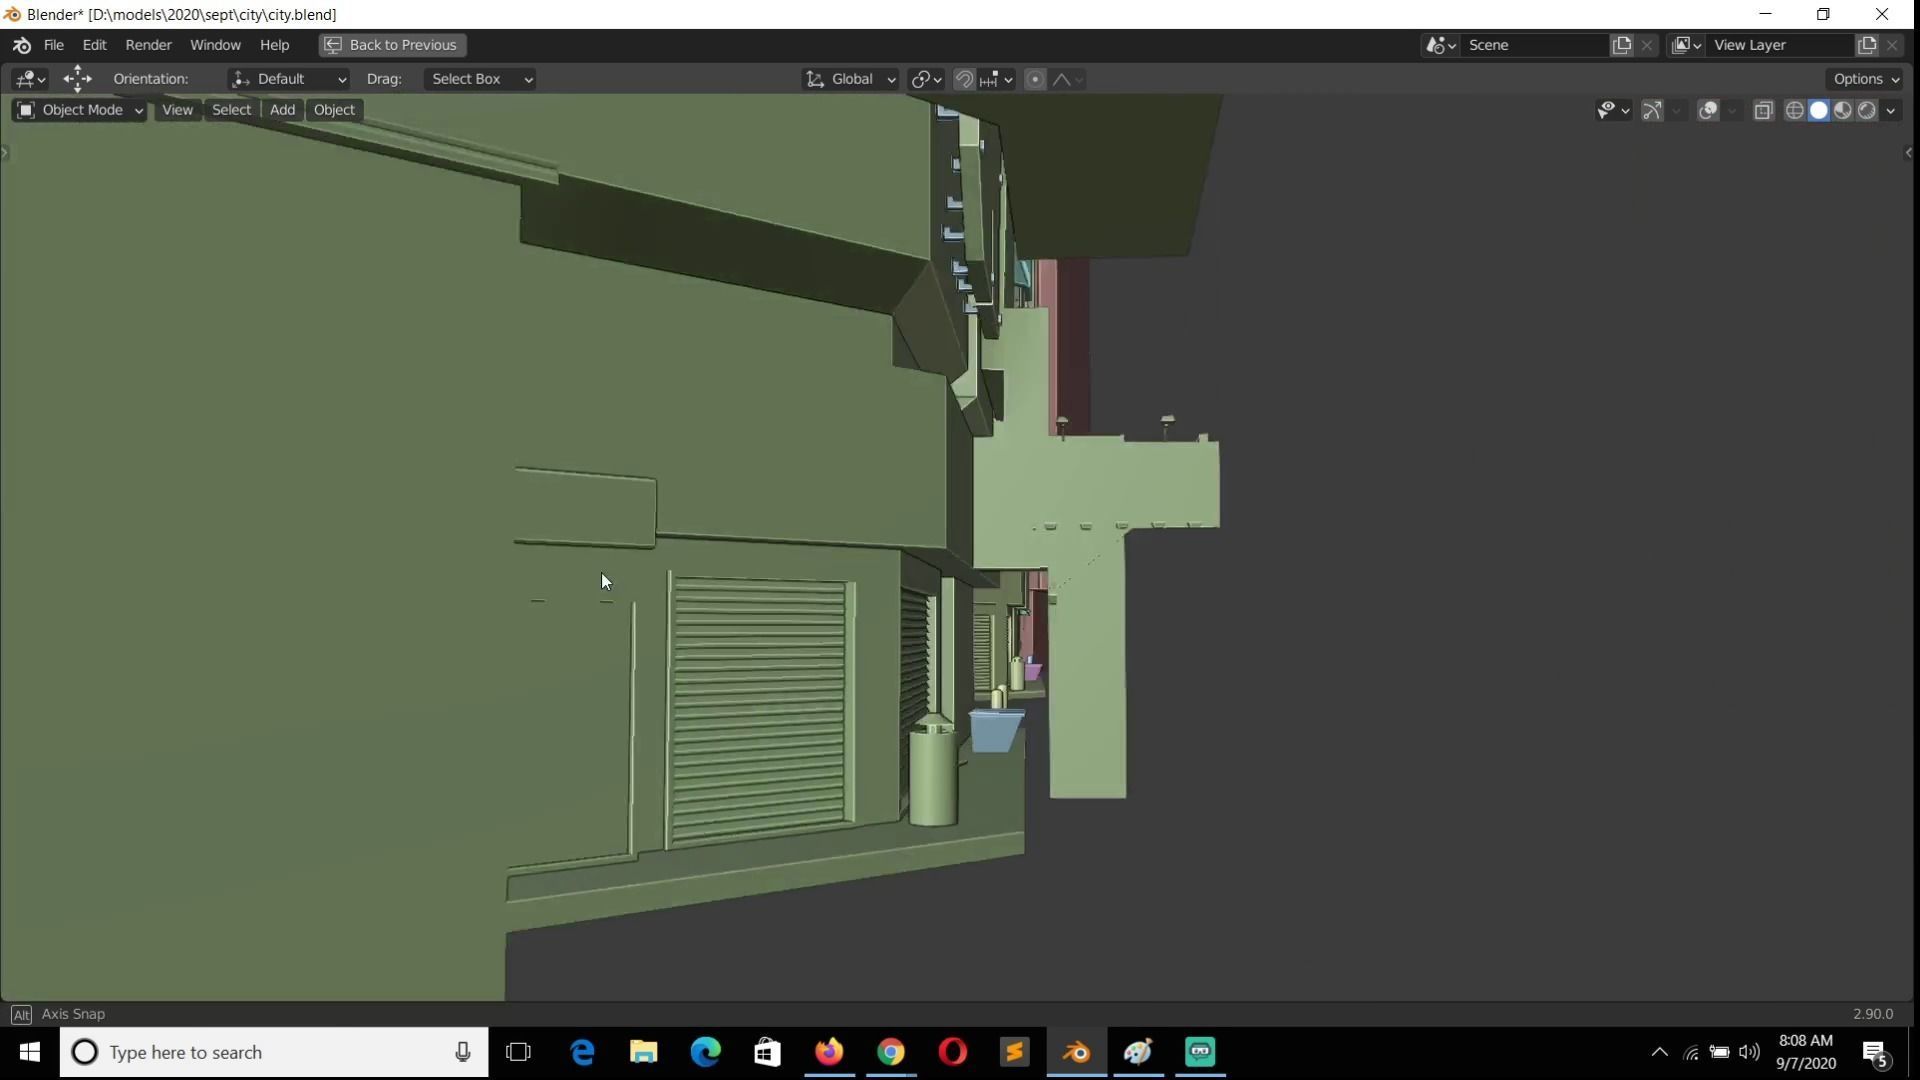Viewport: 1920px width, 1080px height.
Task: Switch to material preview shading
Action: coord(1843,110)
